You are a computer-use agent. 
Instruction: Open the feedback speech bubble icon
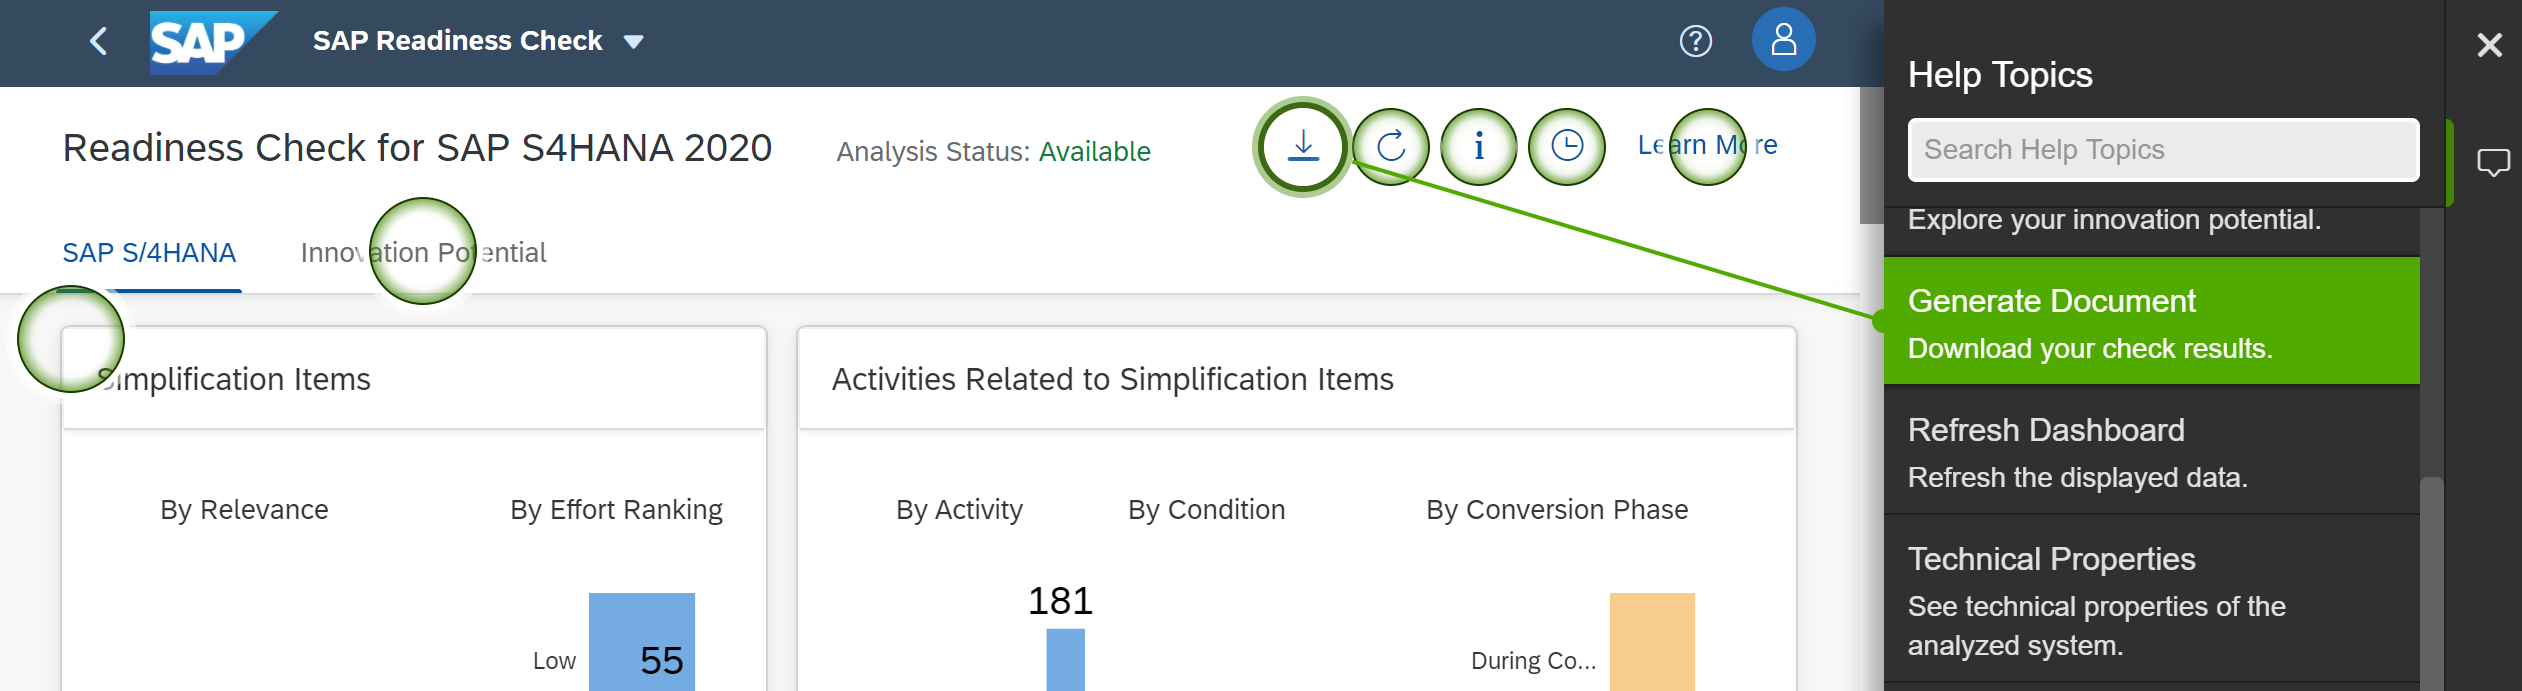[x=2493, y=162]
